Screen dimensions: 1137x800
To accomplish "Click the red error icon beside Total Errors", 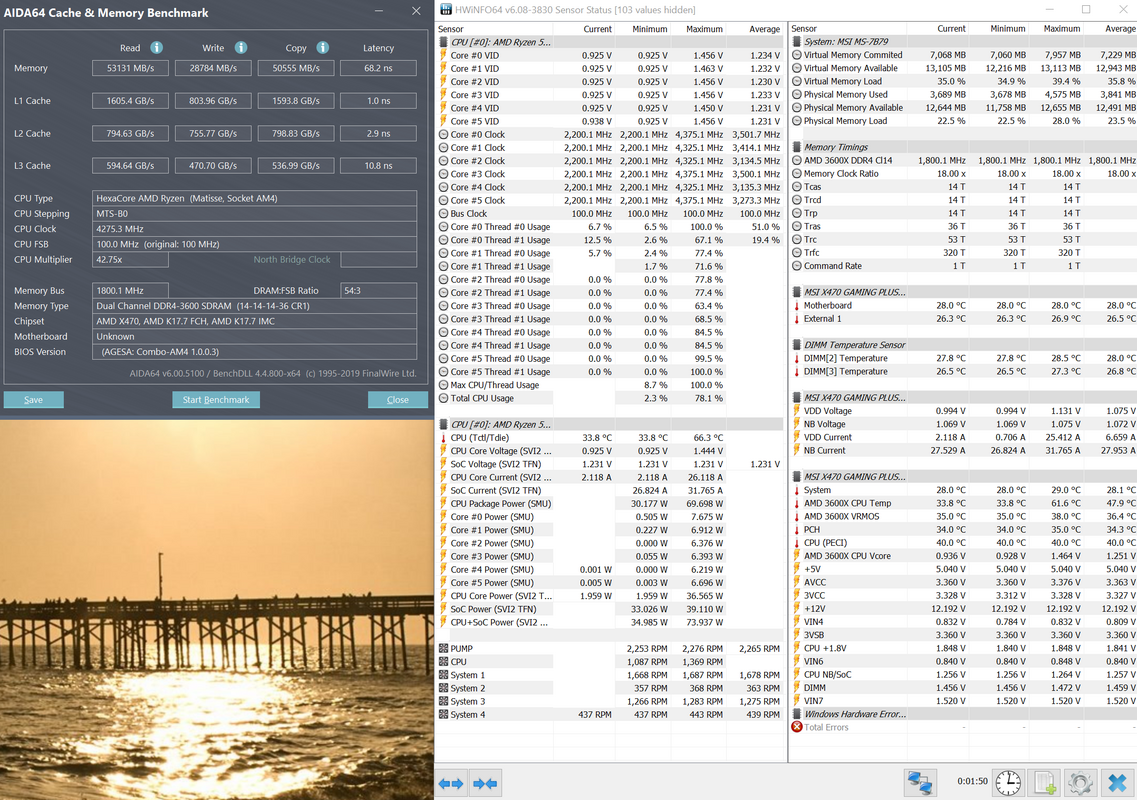I will pos(796,727).
